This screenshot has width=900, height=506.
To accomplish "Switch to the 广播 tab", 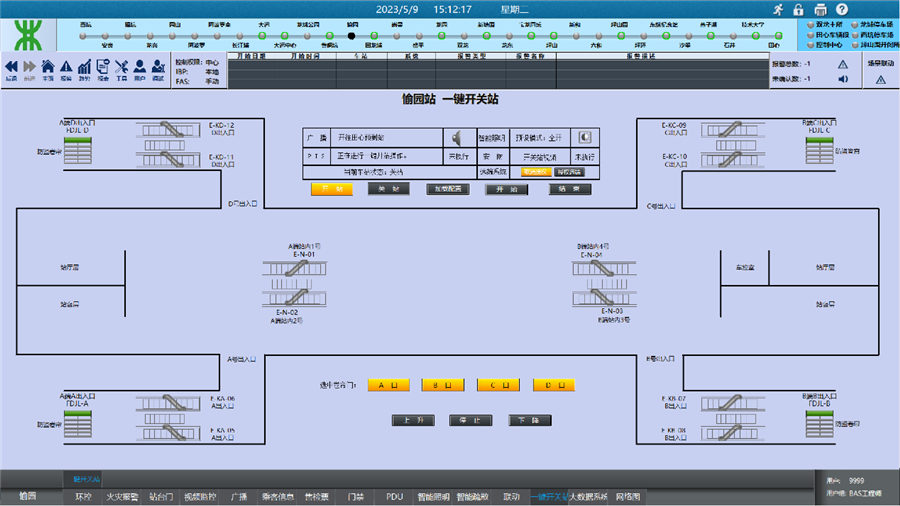I will click(239, 497).
